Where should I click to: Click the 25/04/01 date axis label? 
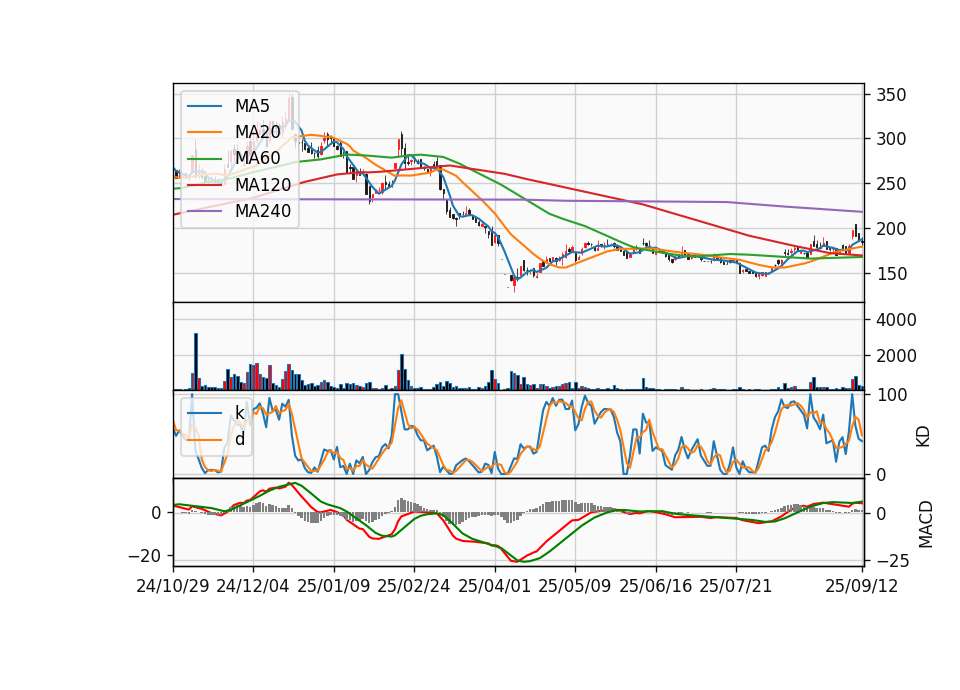(494, 586)
